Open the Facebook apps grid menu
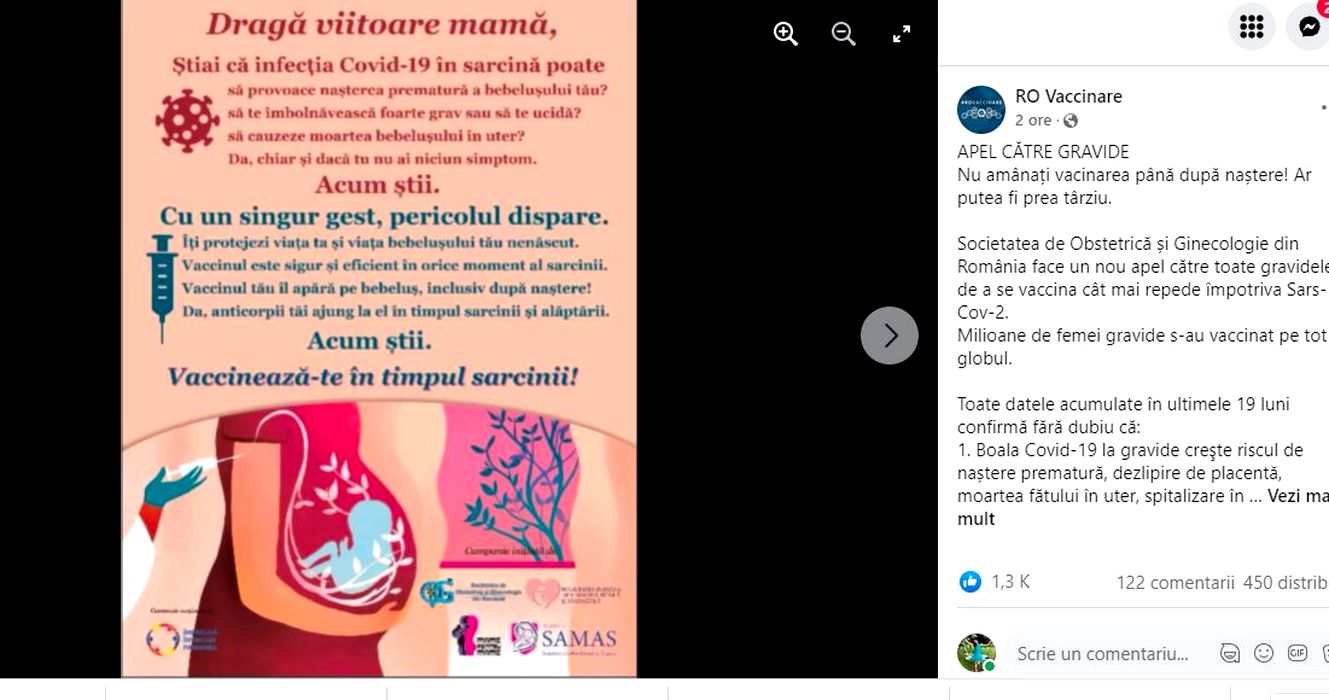 [1251, 27]
